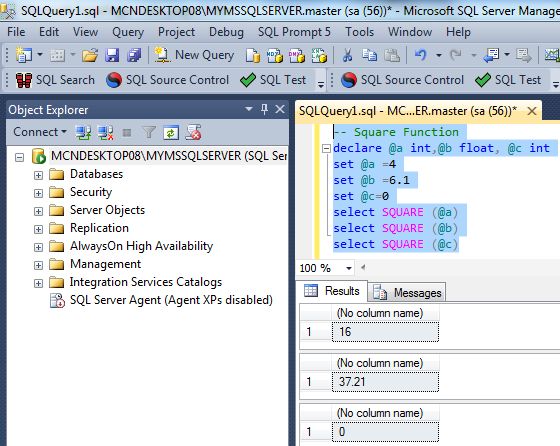Click first SQL Test button
This screenshot has height=446, width=560.
(273, 80)
